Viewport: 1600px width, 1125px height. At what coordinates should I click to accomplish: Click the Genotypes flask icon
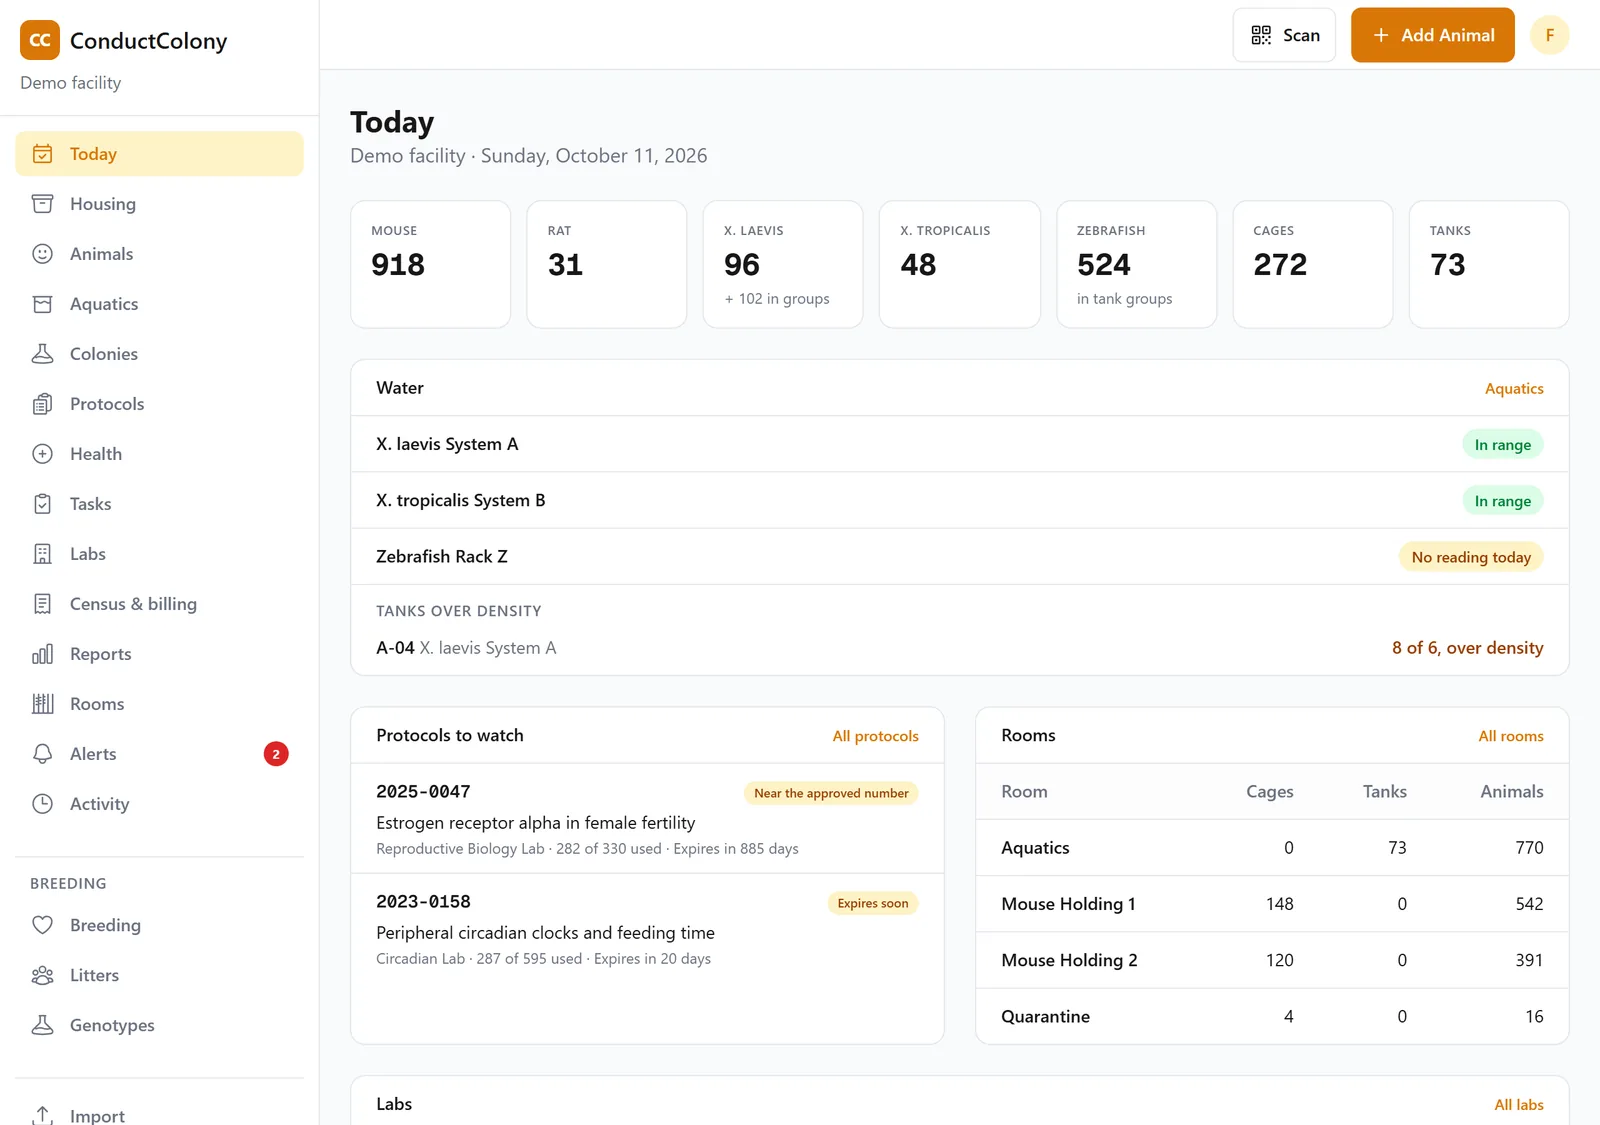click(x=42, y=1025)
